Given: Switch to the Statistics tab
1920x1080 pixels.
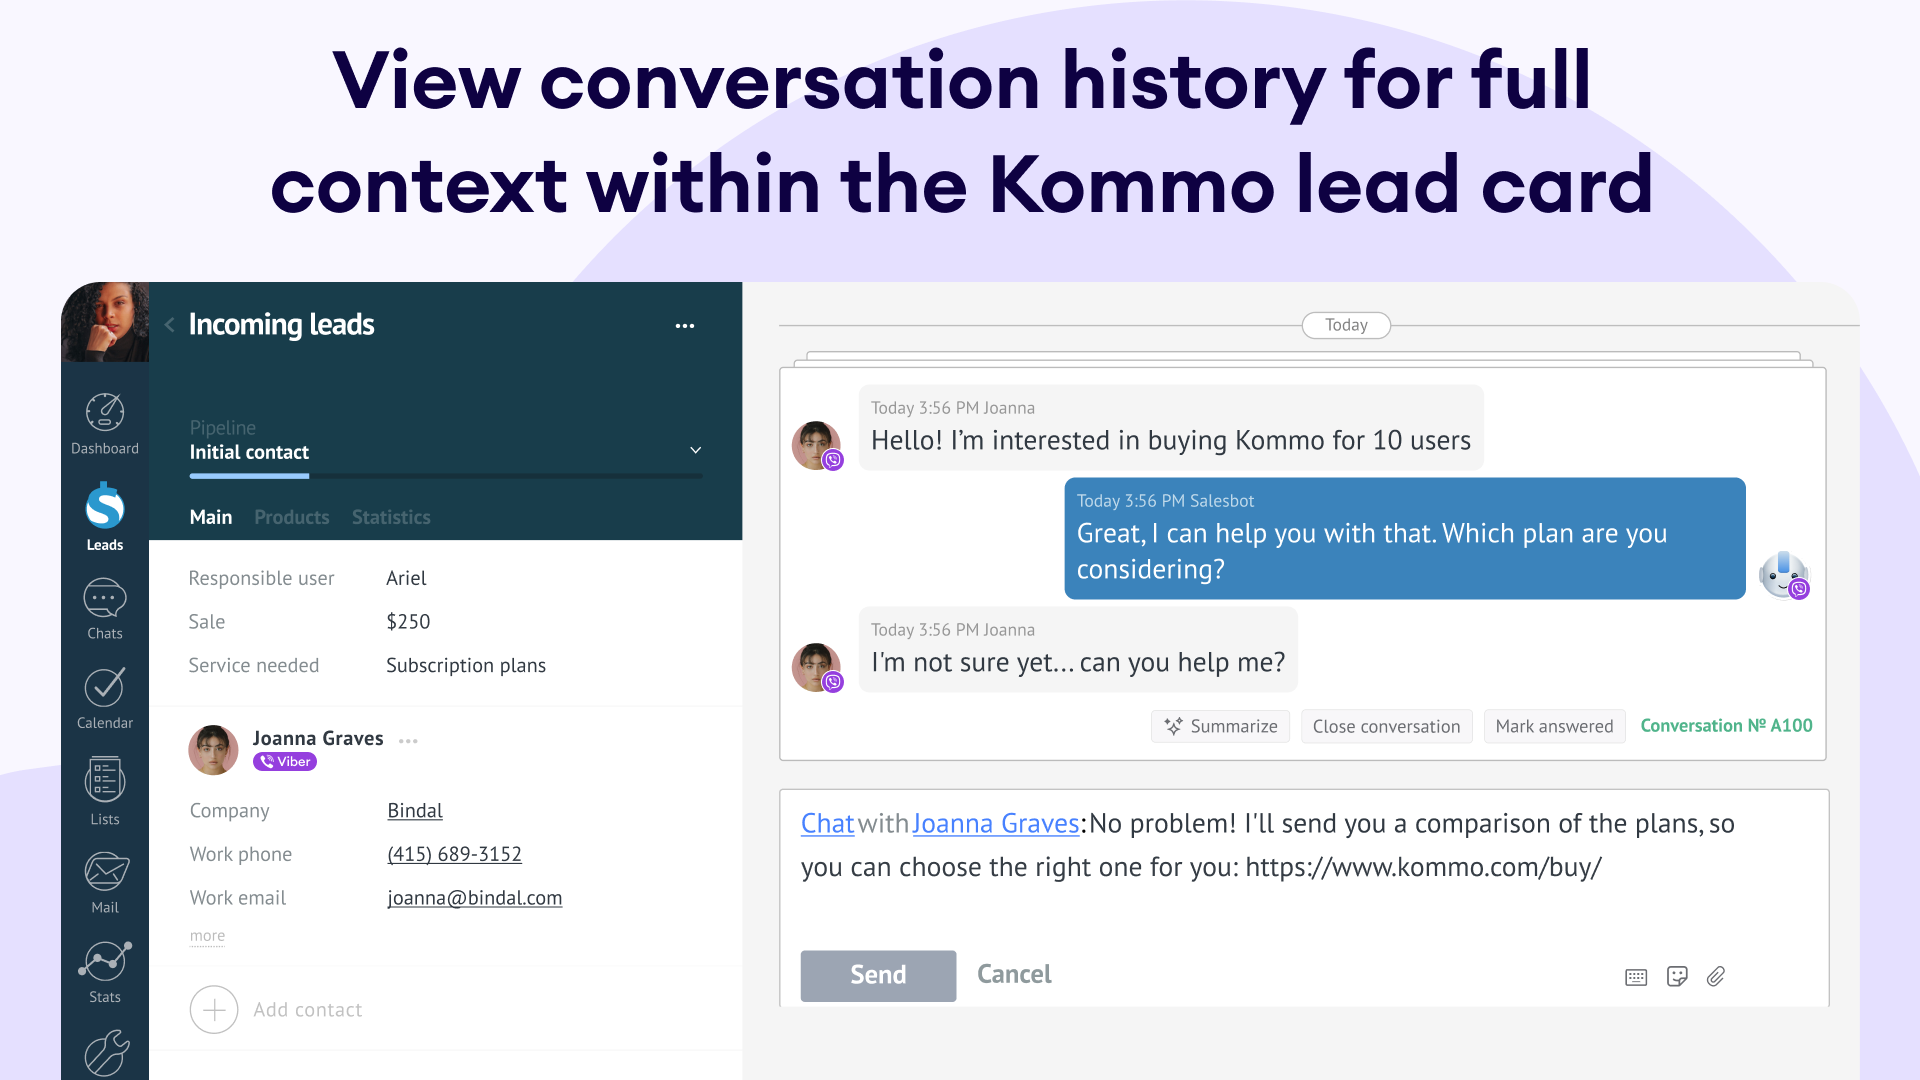Looking at the screenshot, I should 391,517.
